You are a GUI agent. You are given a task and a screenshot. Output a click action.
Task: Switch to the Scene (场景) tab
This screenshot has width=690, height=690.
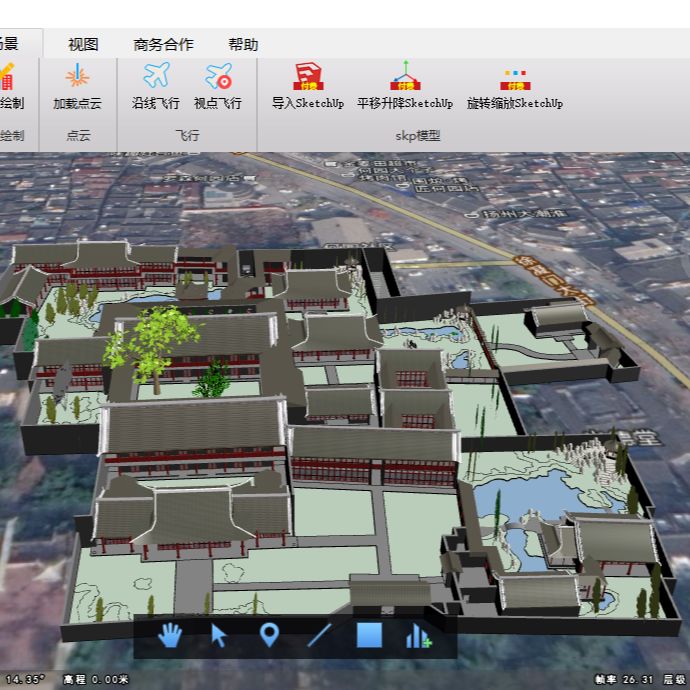pyautogui.click(x=10, y=44)
